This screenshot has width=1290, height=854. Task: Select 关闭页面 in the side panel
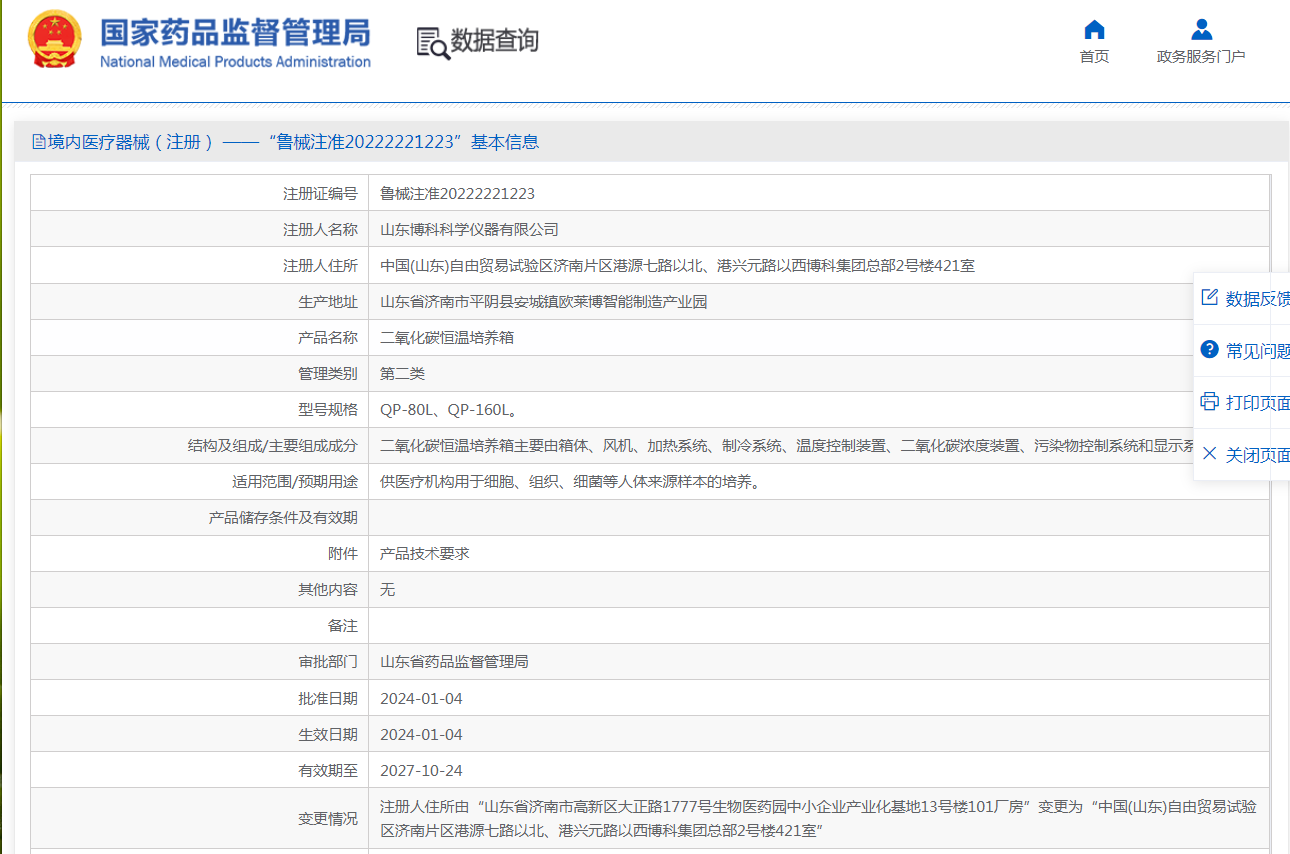[1242, 454]
